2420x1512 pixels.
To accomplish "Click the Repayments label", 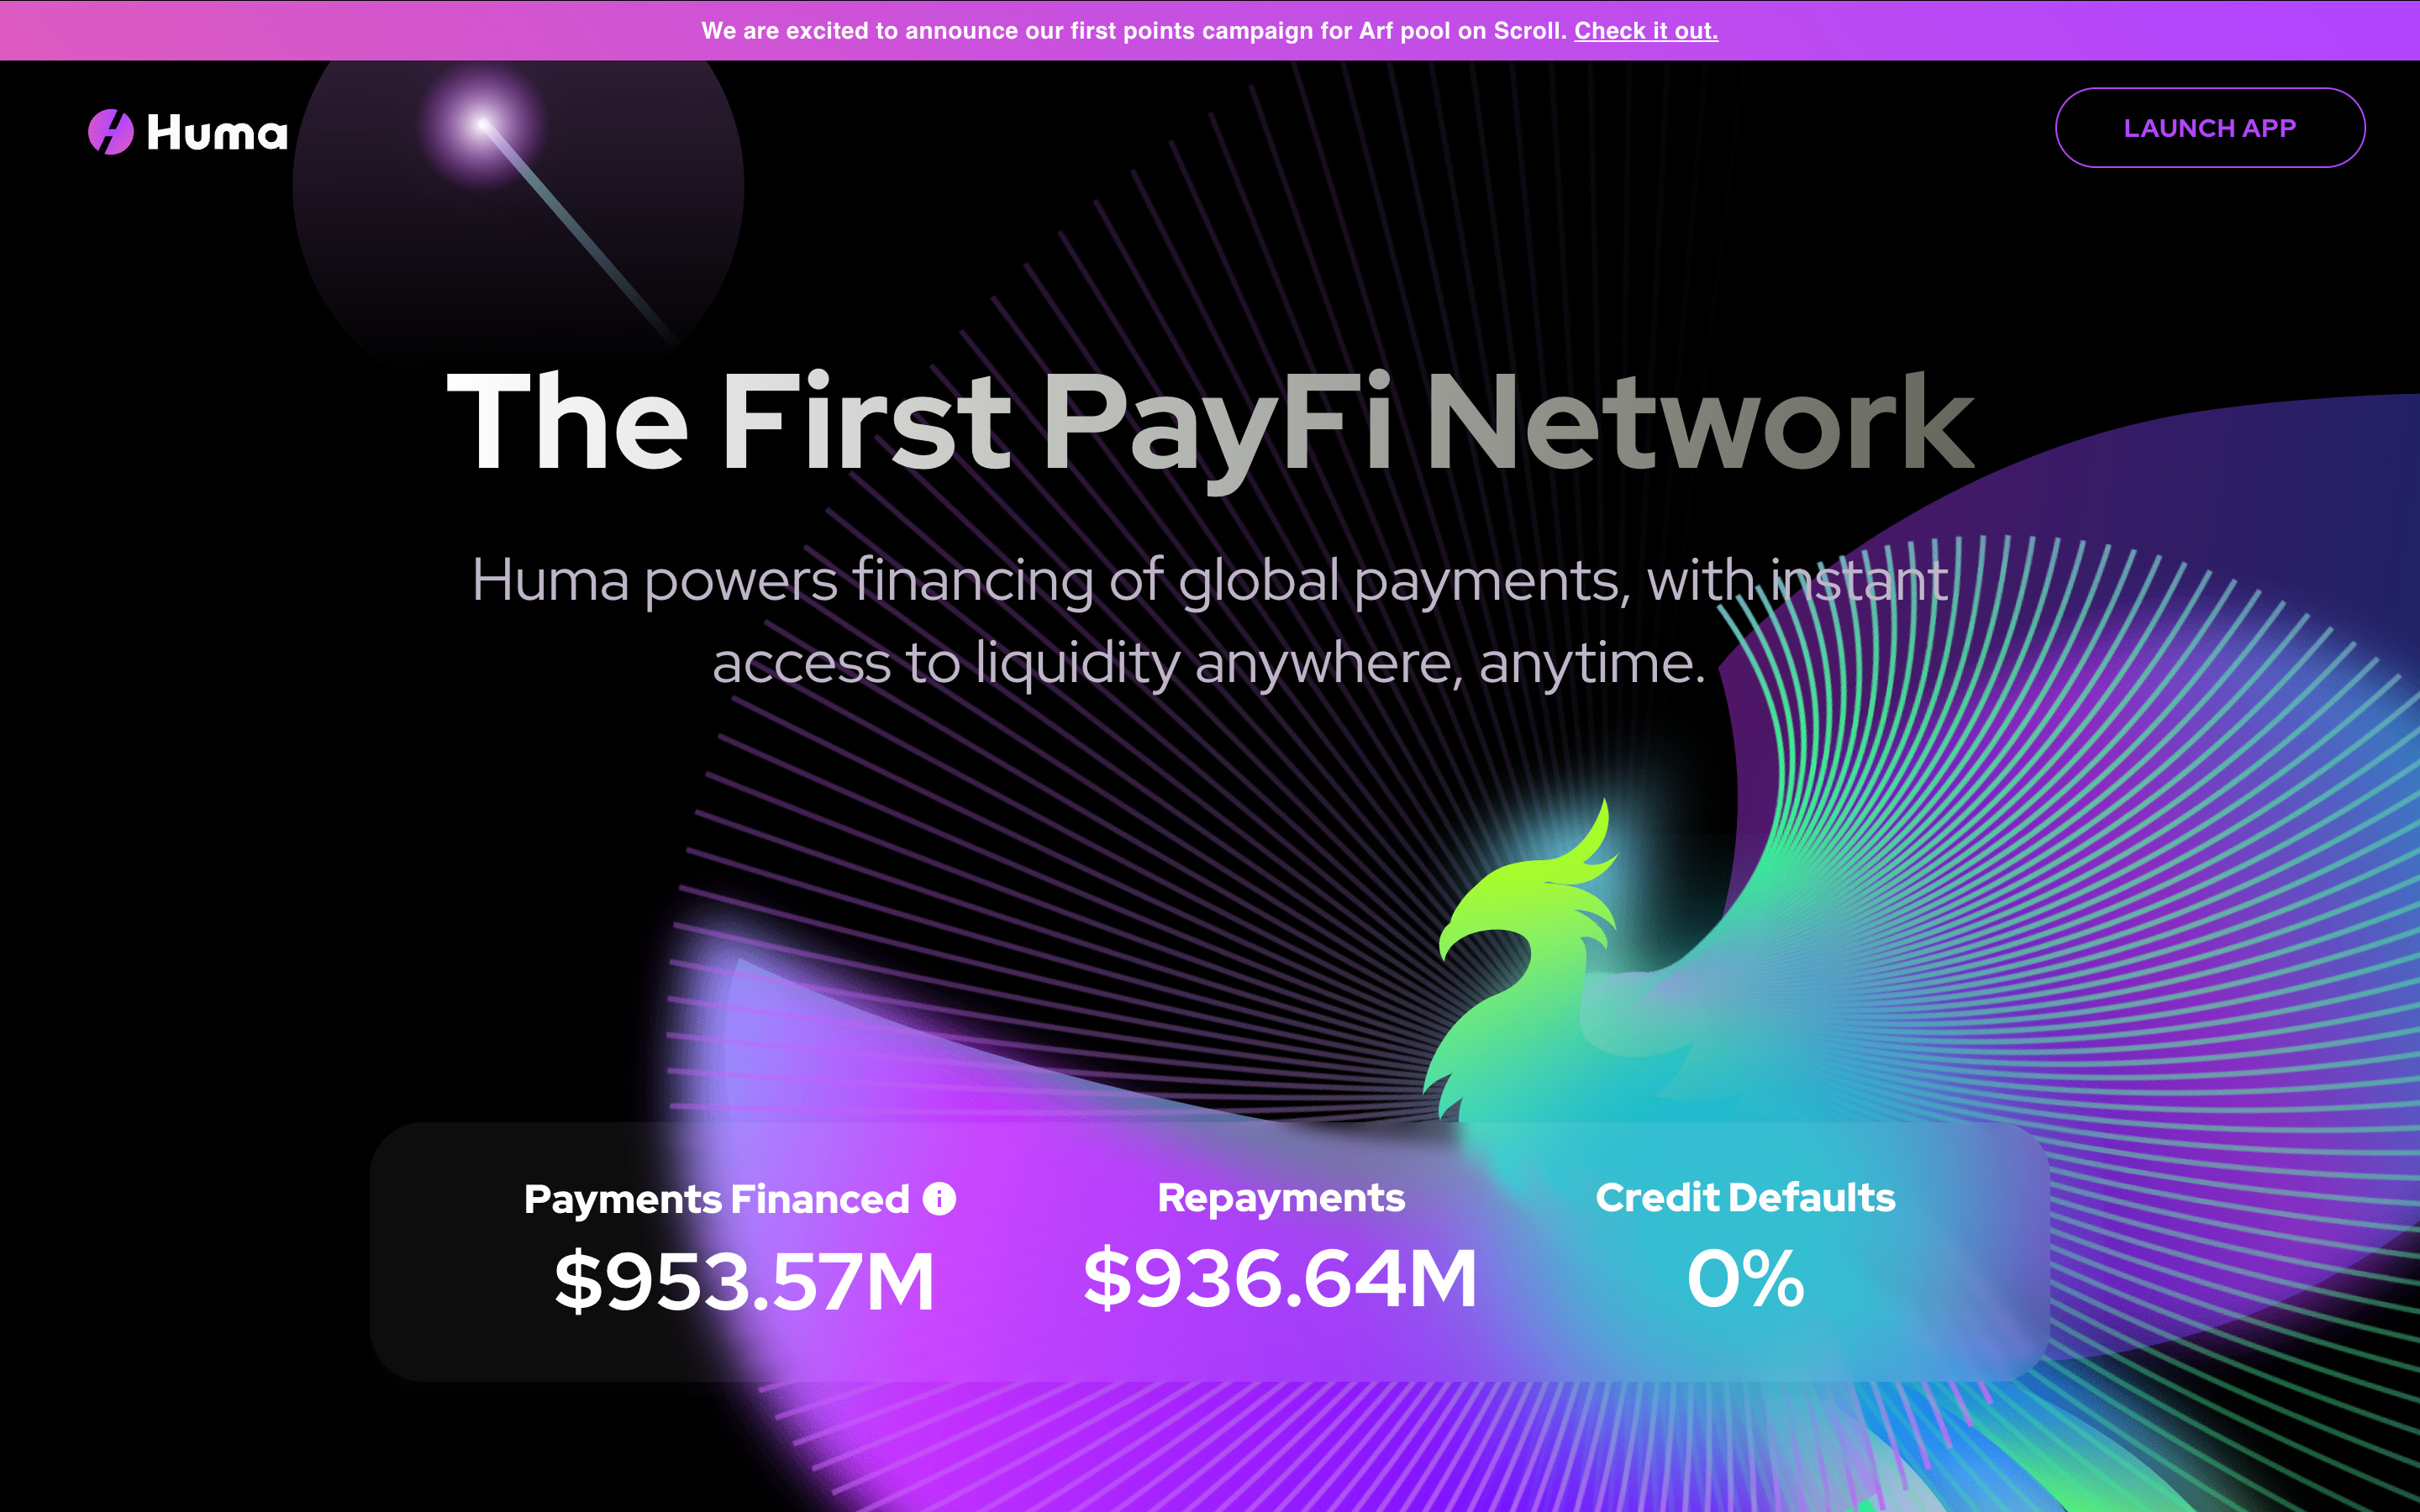I will [1281, 1198].
